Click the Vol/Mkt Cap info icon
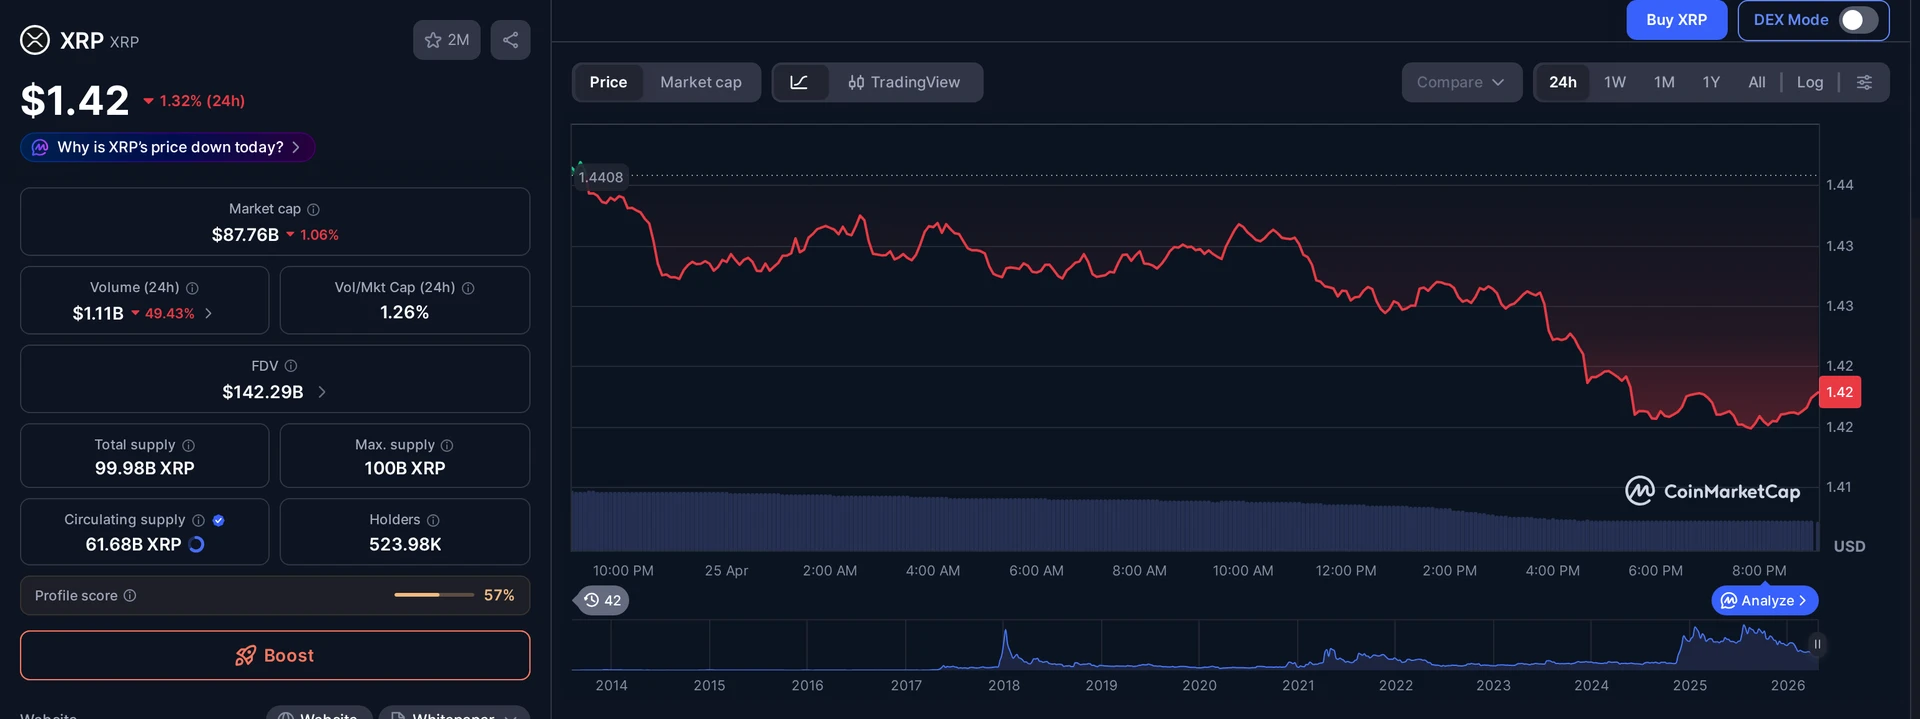1920x719 pixels. coord(468,288)
